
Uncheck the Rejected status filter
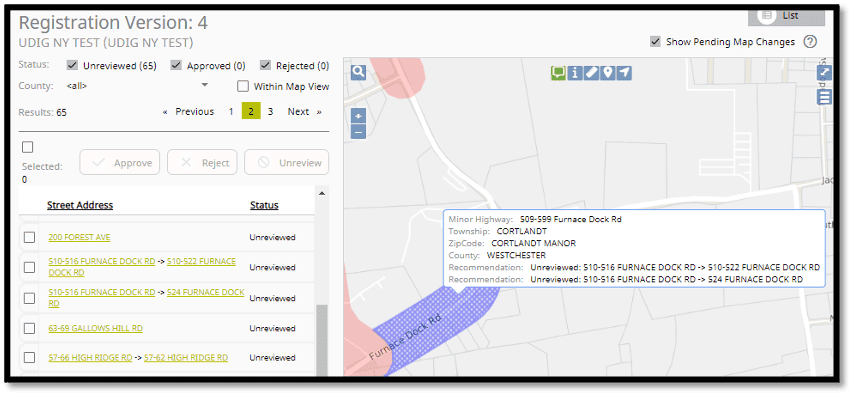[x=265, y=65]
